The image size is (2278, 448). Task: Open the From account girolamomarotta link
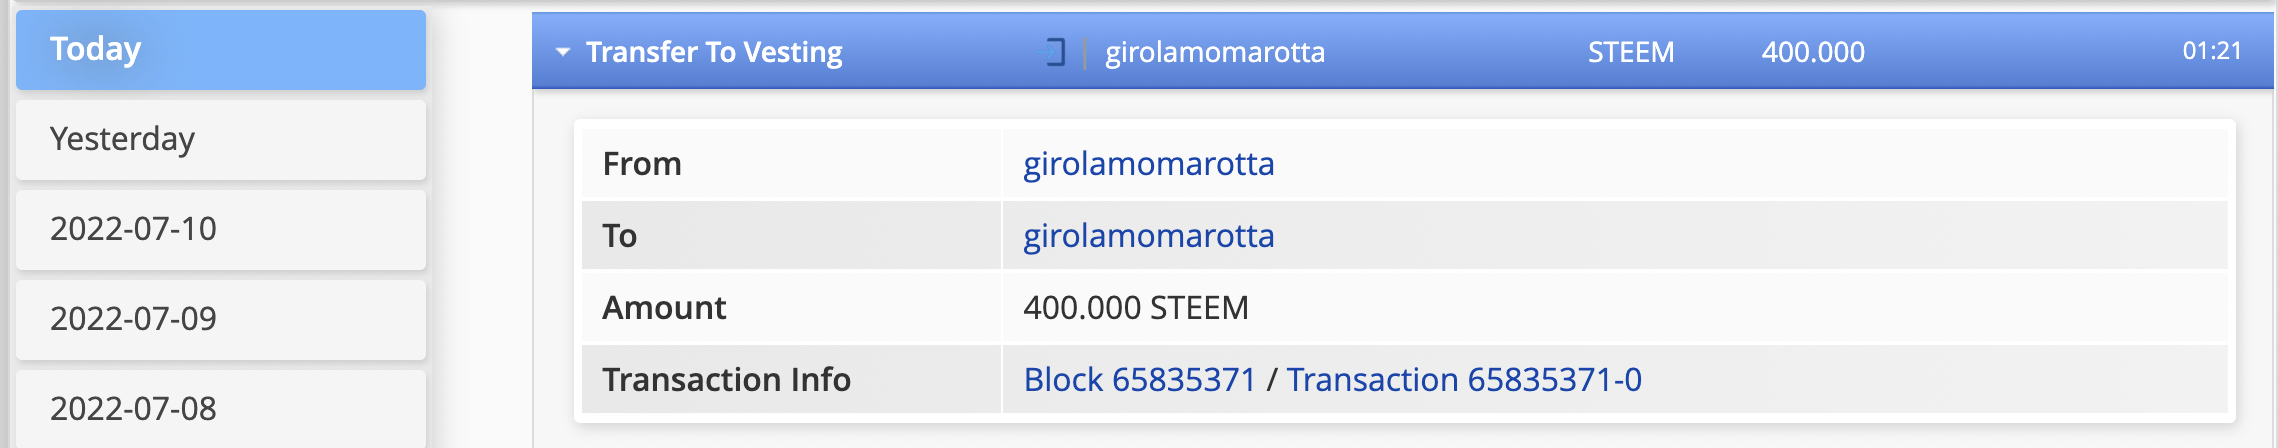tap(1148, 164)
